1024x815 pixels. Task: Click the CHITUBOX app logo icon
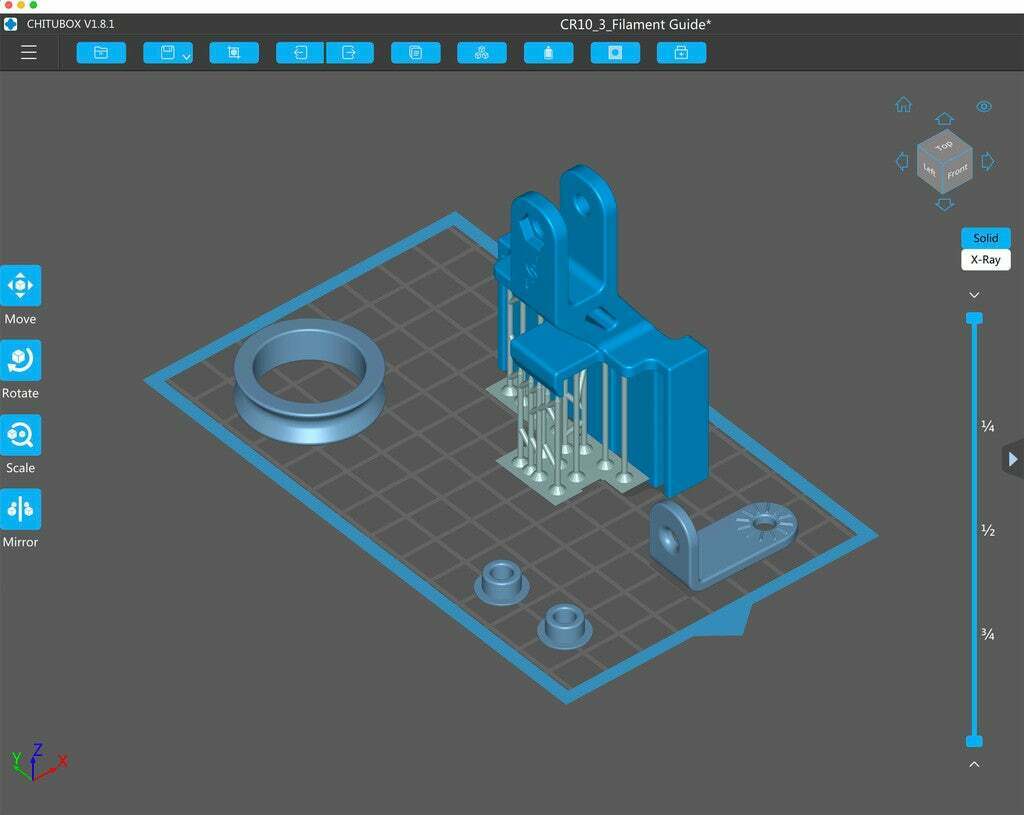(x=11, y=24)
